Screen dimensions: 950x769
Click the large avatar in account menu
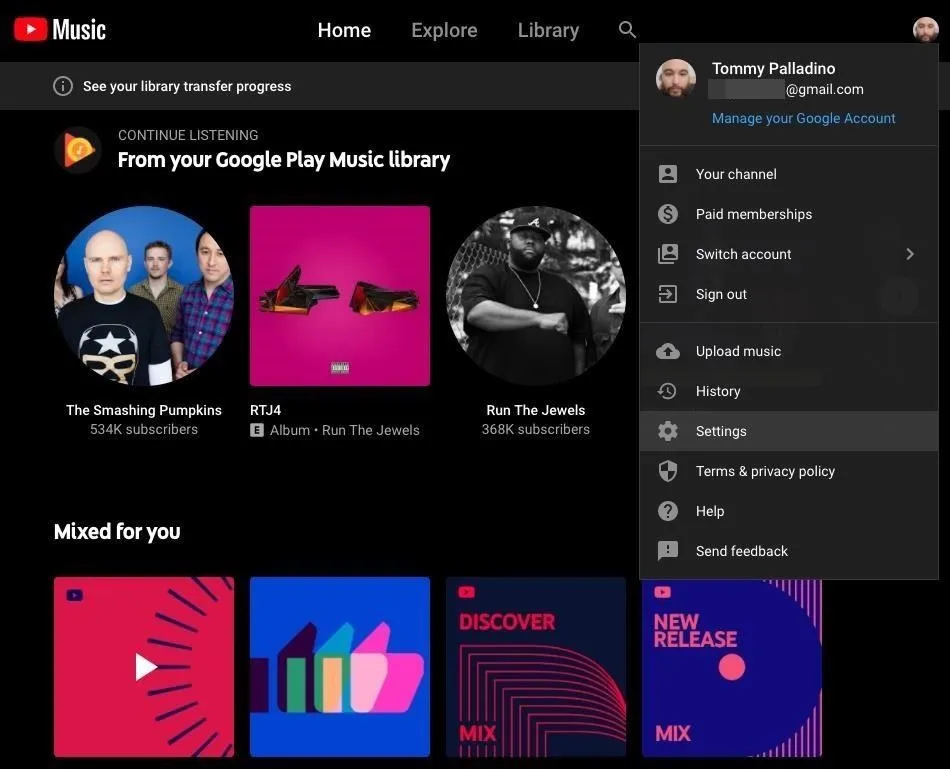[x=676, y=79]
